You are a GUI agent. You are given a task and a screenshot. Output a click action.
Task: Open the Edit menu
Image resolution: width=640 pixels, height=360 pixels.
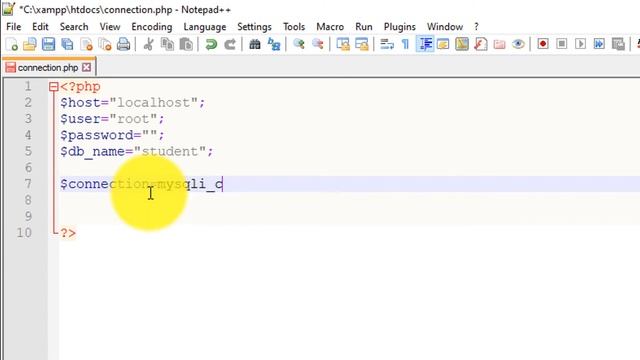pos(40,27)
